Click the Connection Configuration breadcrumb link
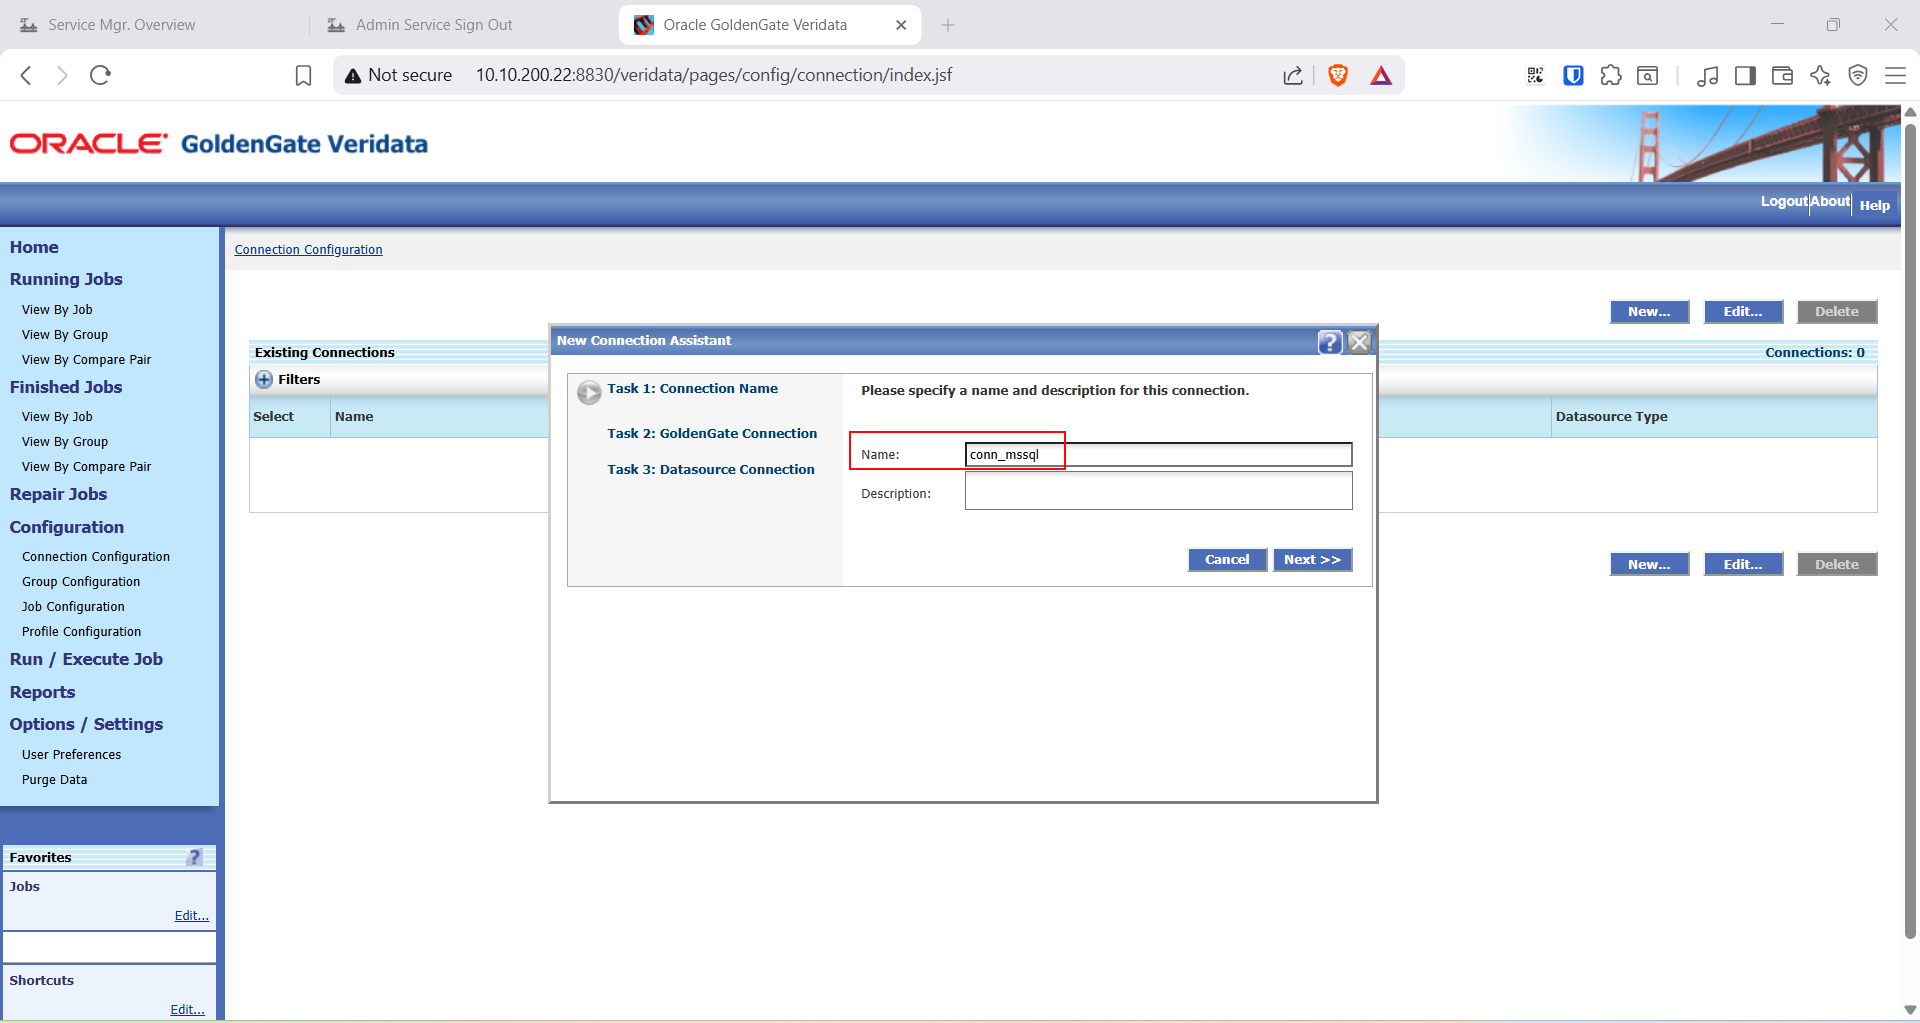The height and width of the screenshot is (1023, 1920). 308,250
